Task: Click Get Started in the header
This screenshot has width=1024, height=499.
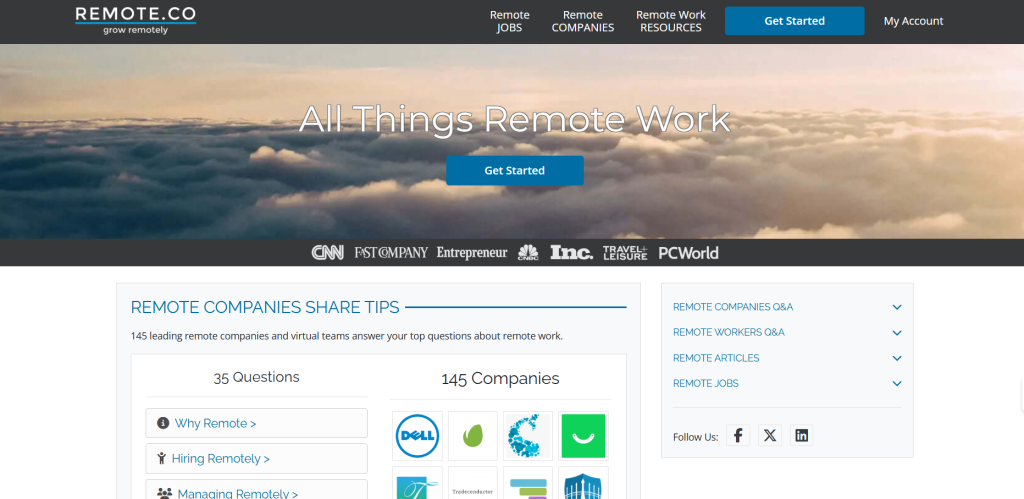Action: click(x=794, y=21)
